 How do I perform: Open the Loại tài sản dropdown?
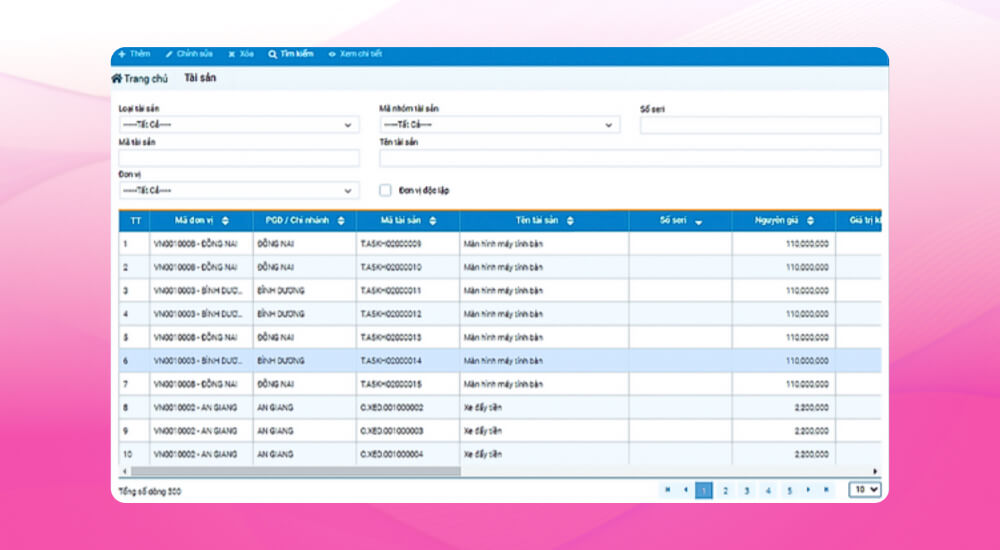pos(239,125)
